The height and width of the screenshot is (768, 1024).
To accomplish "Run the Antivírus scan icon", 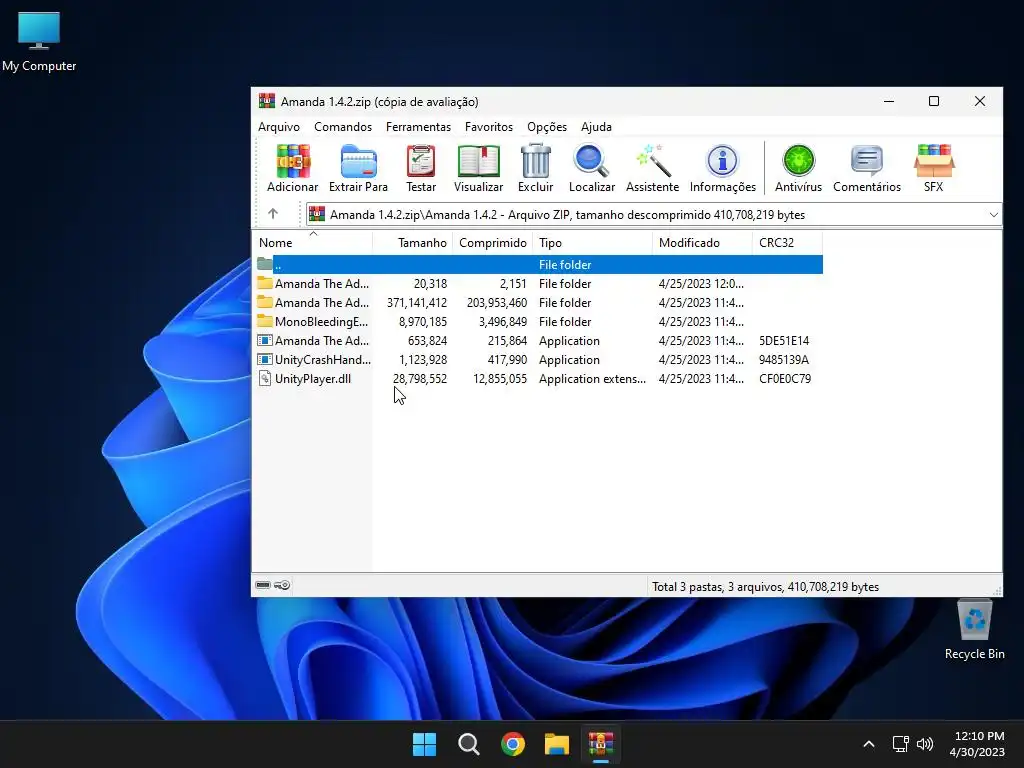I will pos(798,168).
